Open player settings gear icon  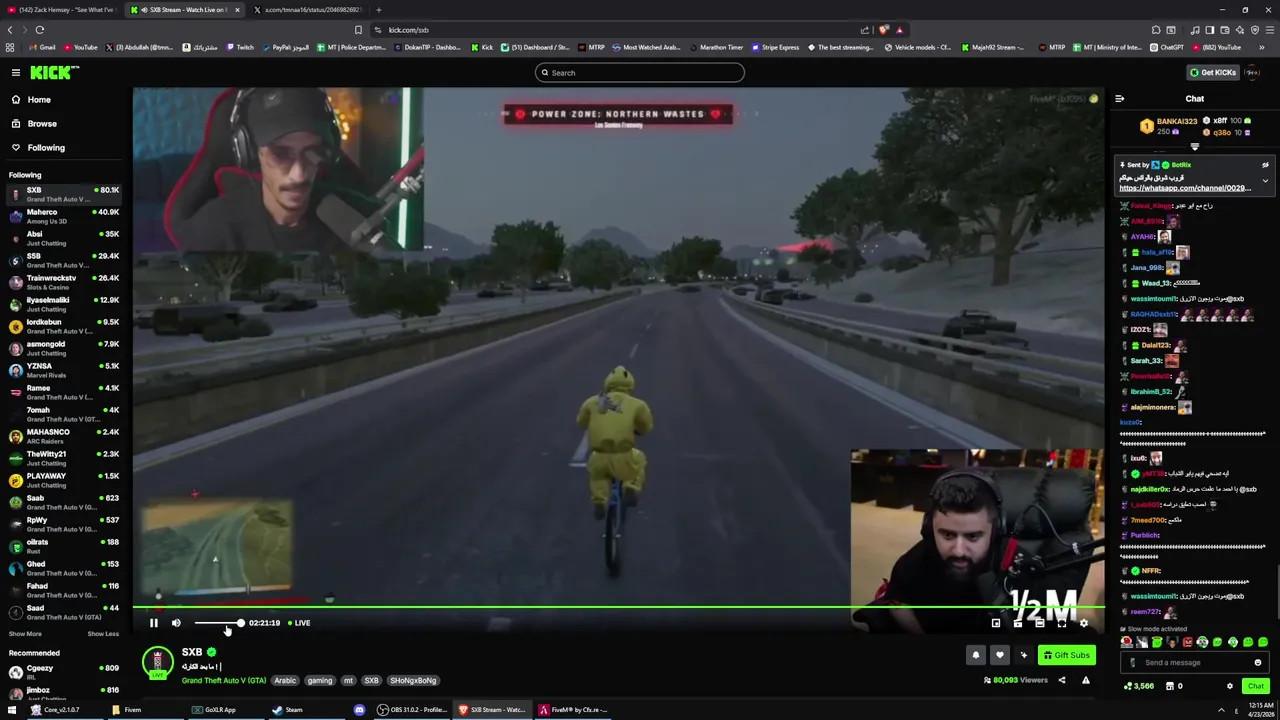click(x=1084, y=623)
